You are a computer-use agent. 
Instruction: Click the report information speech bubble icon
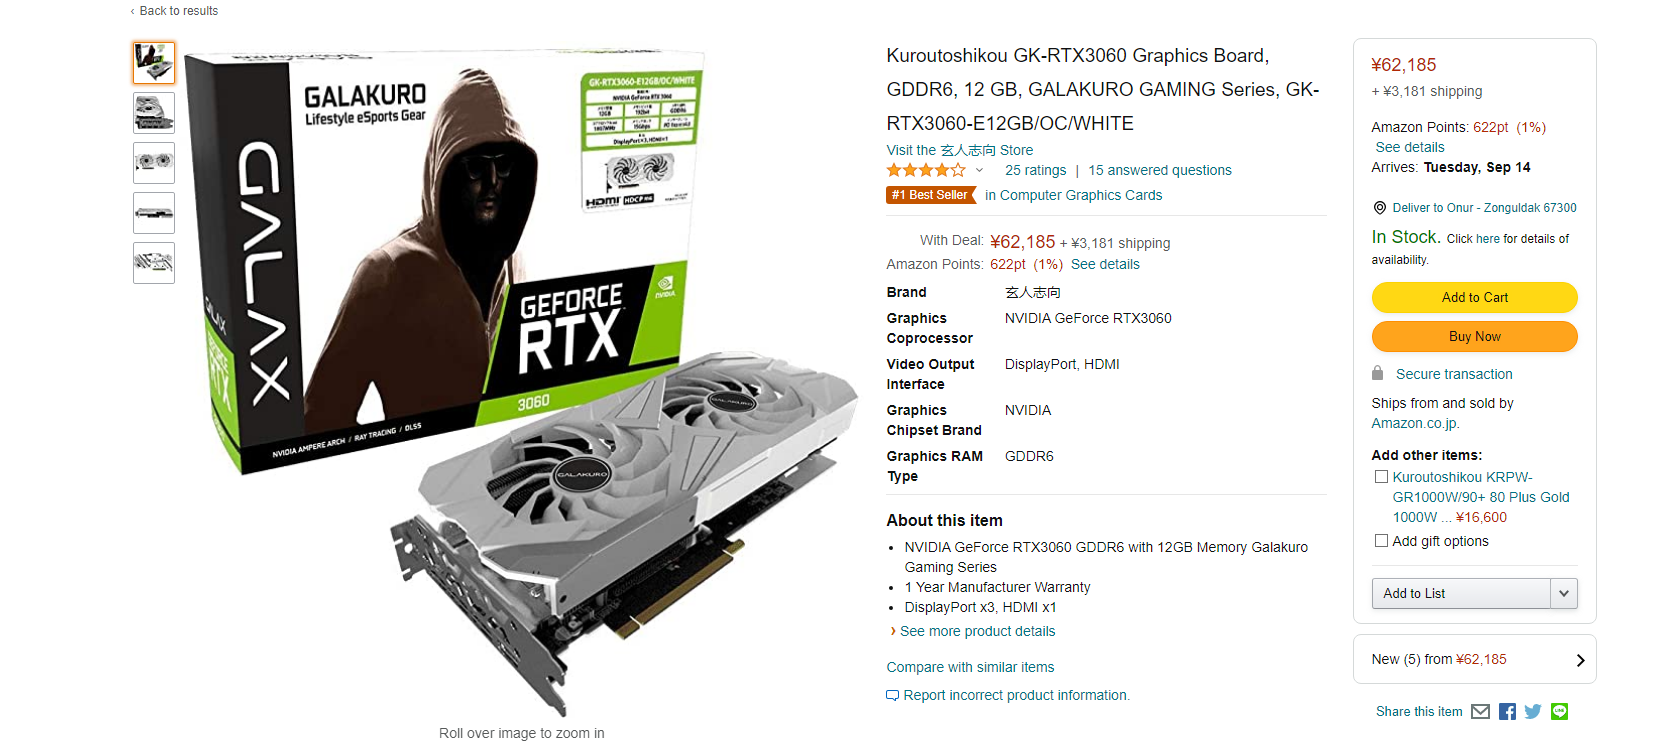[892, 695]
